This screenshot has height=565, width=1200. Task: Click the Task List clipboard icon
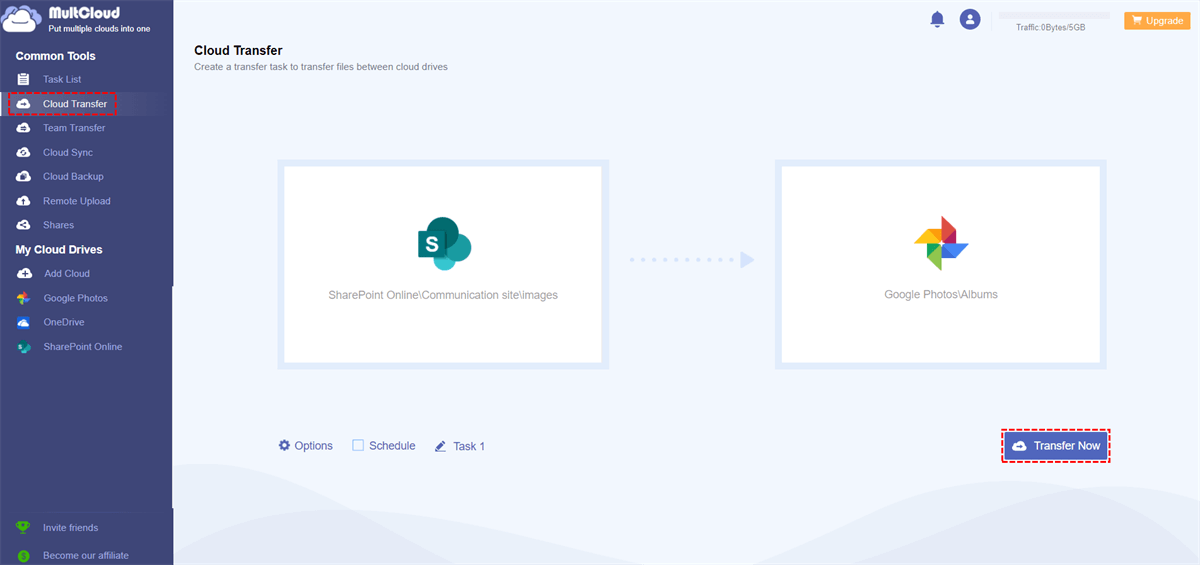(x=23, y=79)
